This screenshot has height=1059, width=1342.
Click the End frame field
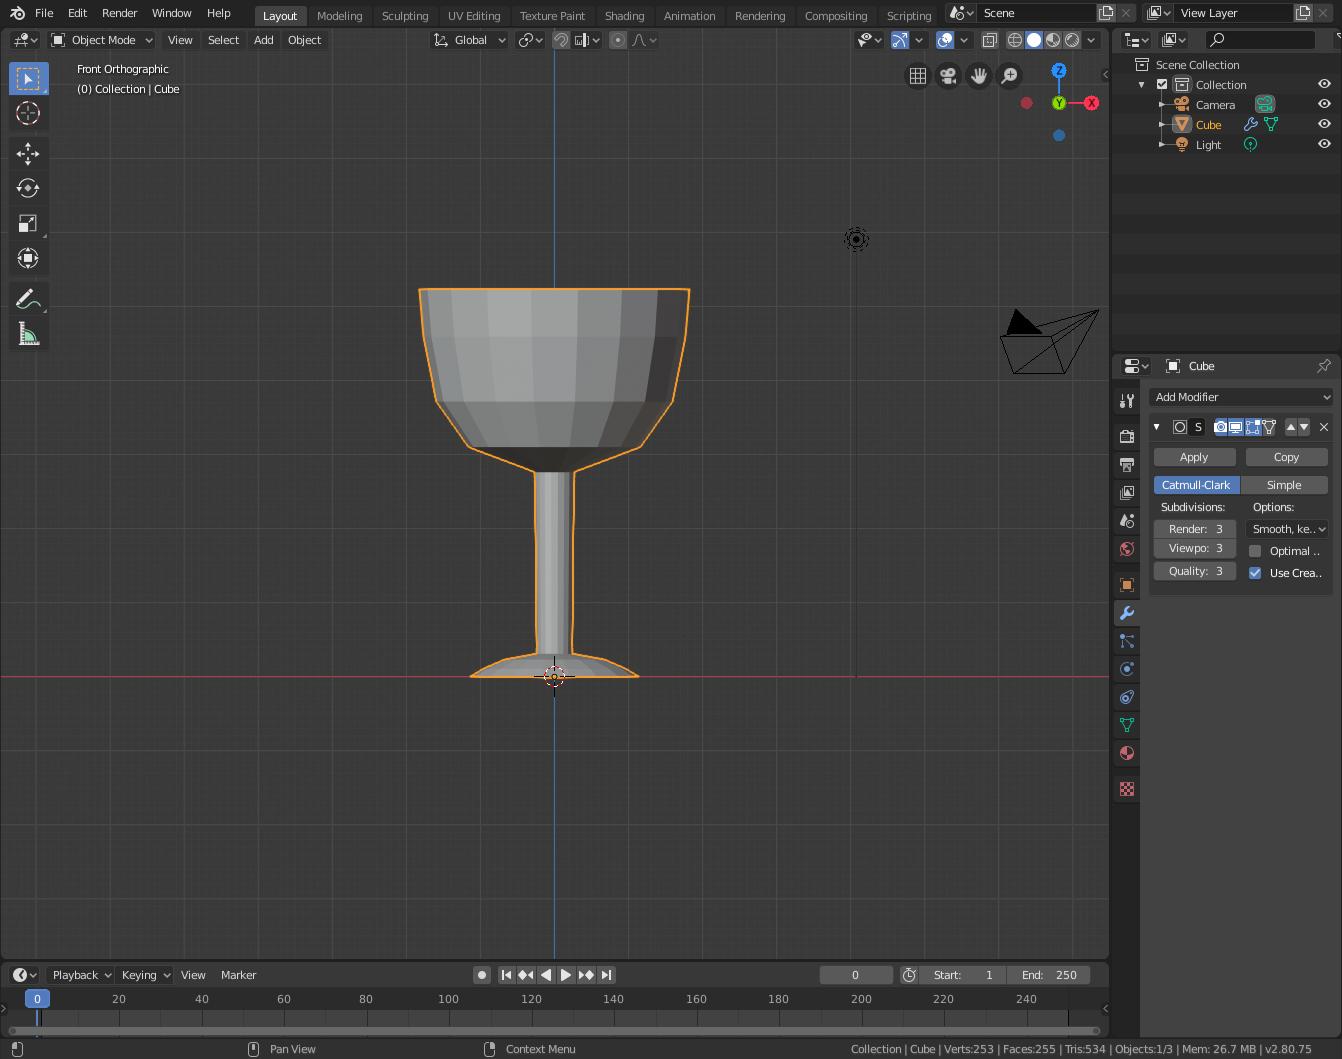(x=1049, y=975)
